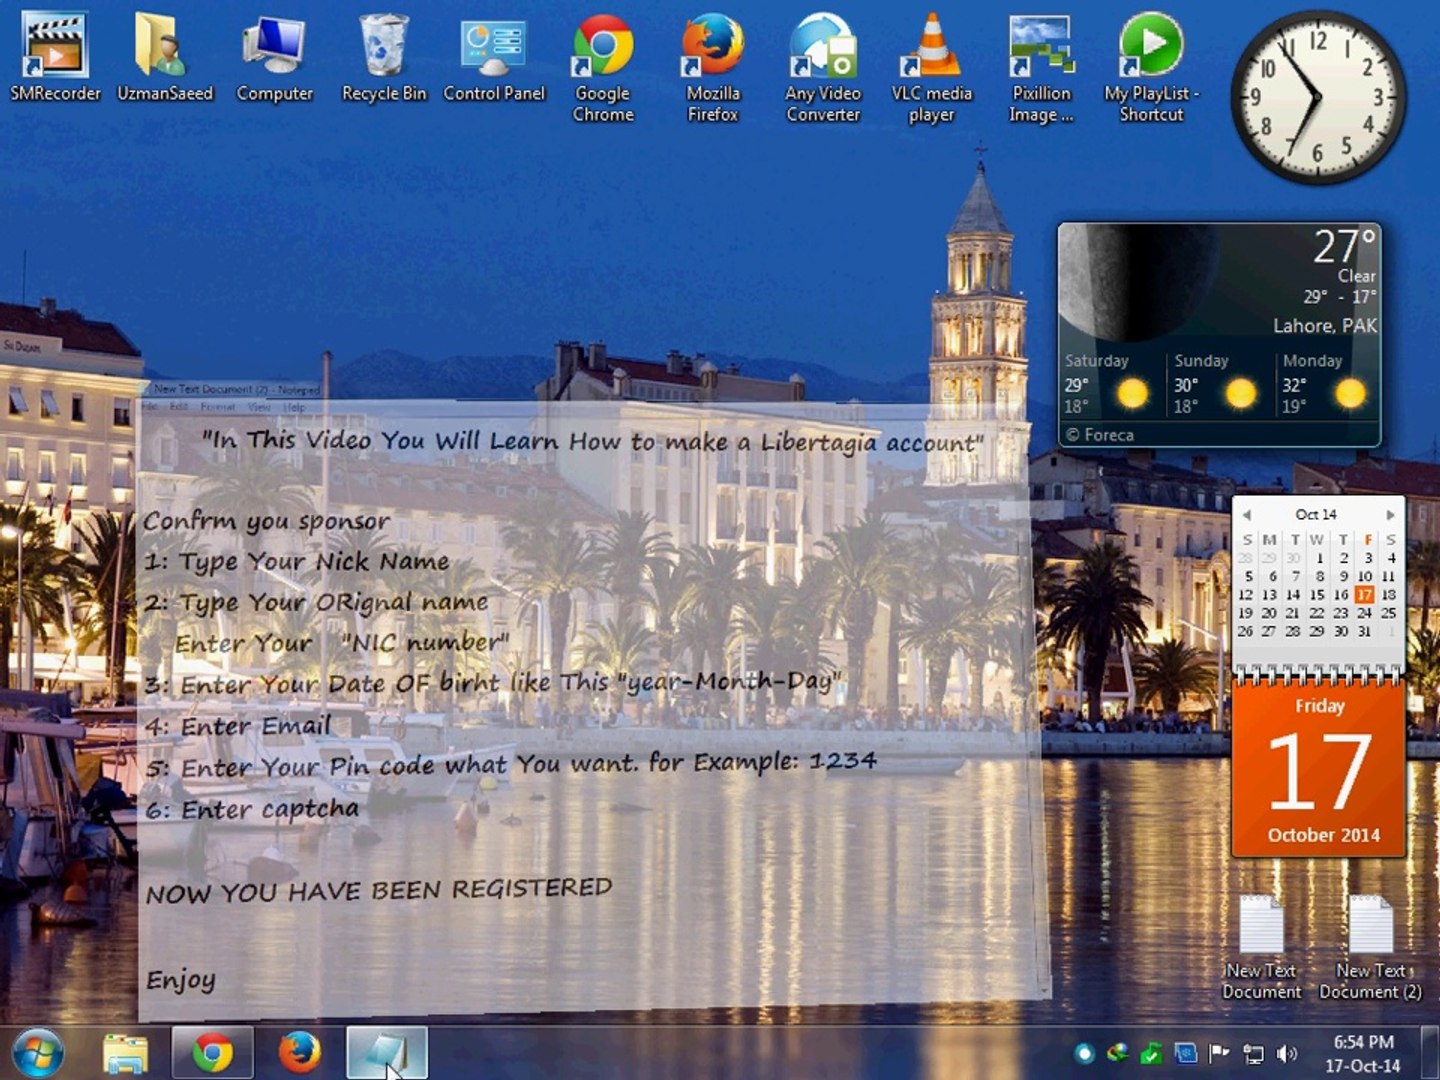Select date 12 in the calendar gadget
The height and width of the screenshot is (1080, 1440).
1245,594
